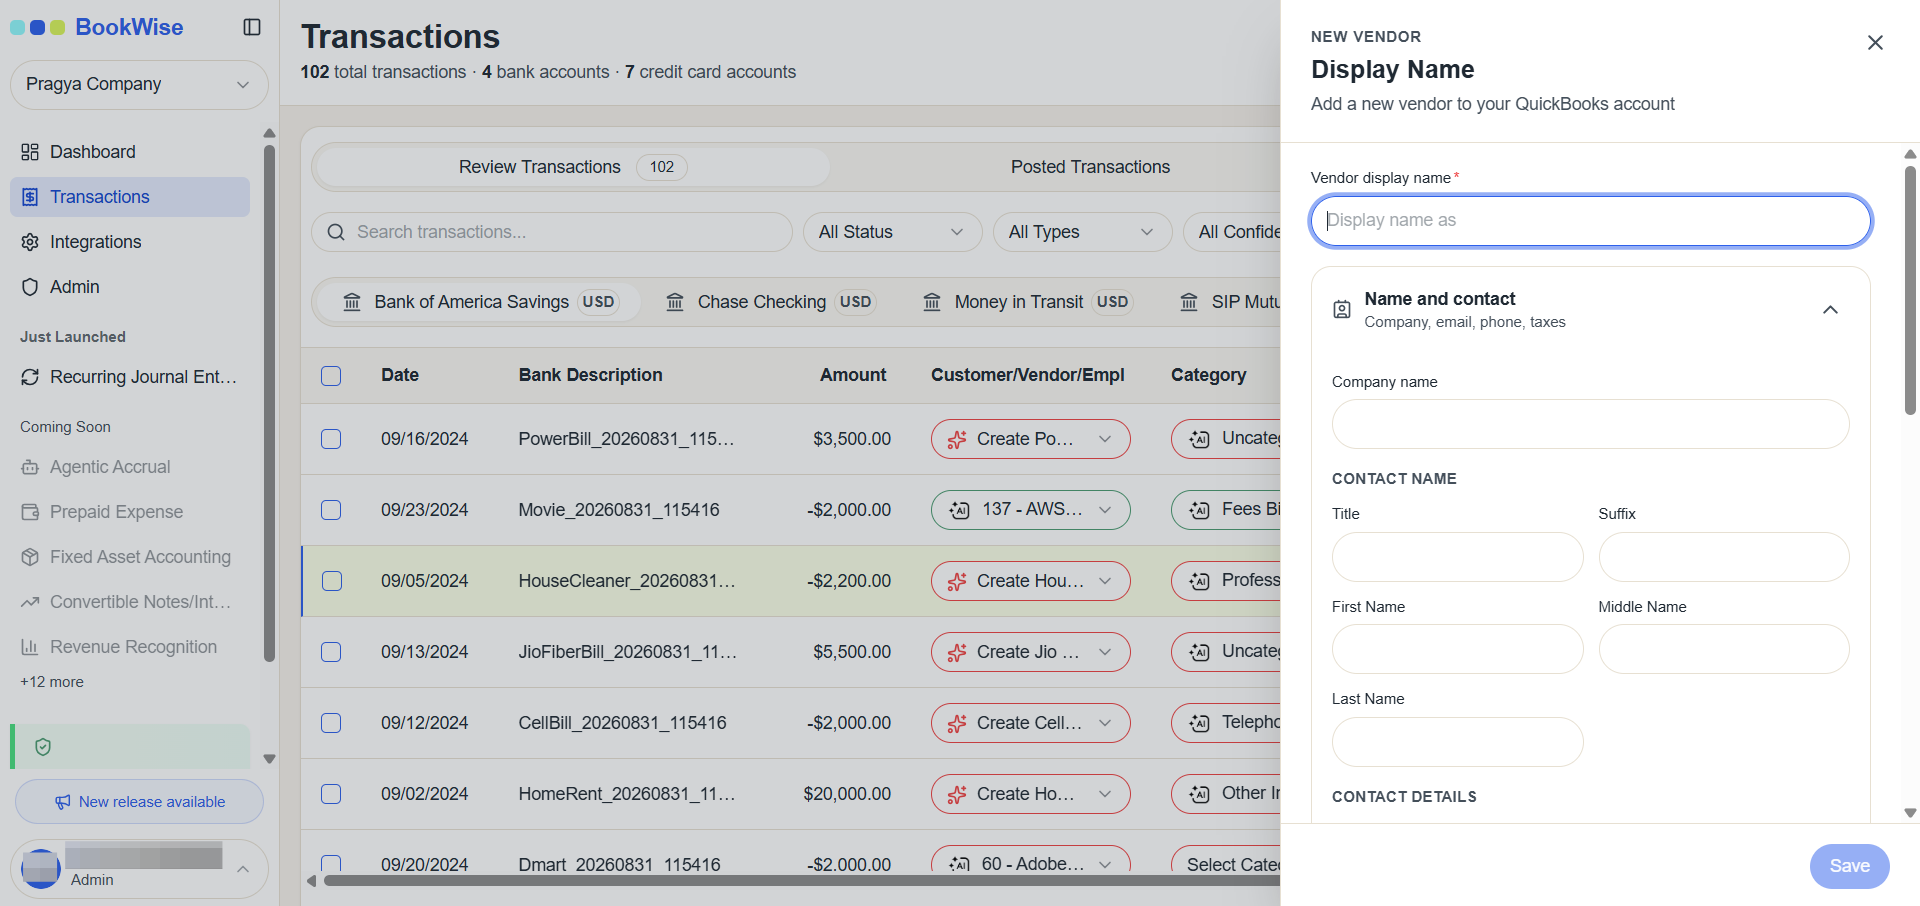This screenshot has width=1920, height=906.
Task: Check the Movie 09/23/2024 row checkbox
Action: [x=331, y=510]
